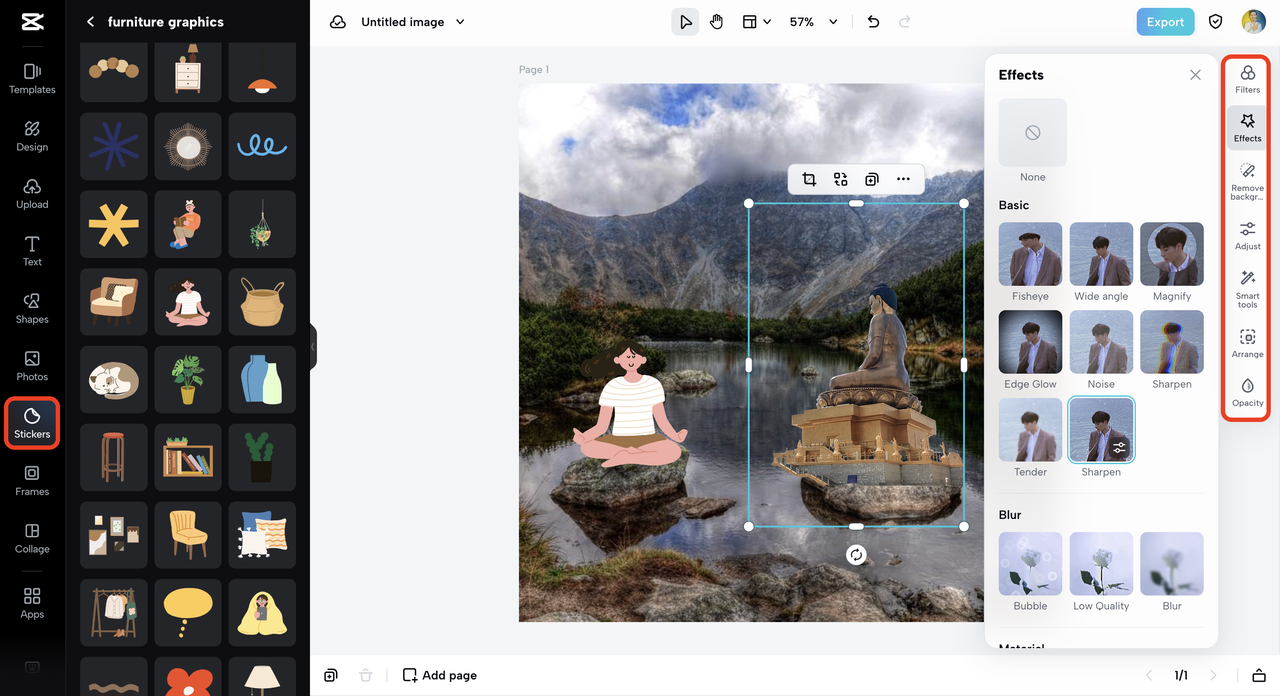Select the bookshelf sticker
Viewport: 1280px width, 696px height.
188,458
